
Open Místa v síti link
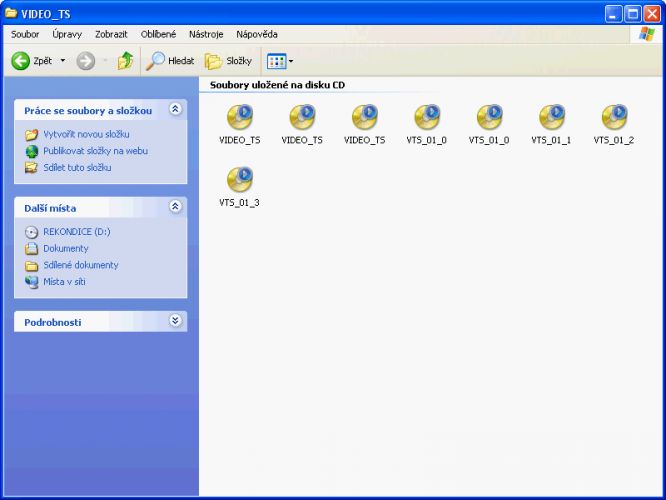pyautogui.click(x=64, y=282)
